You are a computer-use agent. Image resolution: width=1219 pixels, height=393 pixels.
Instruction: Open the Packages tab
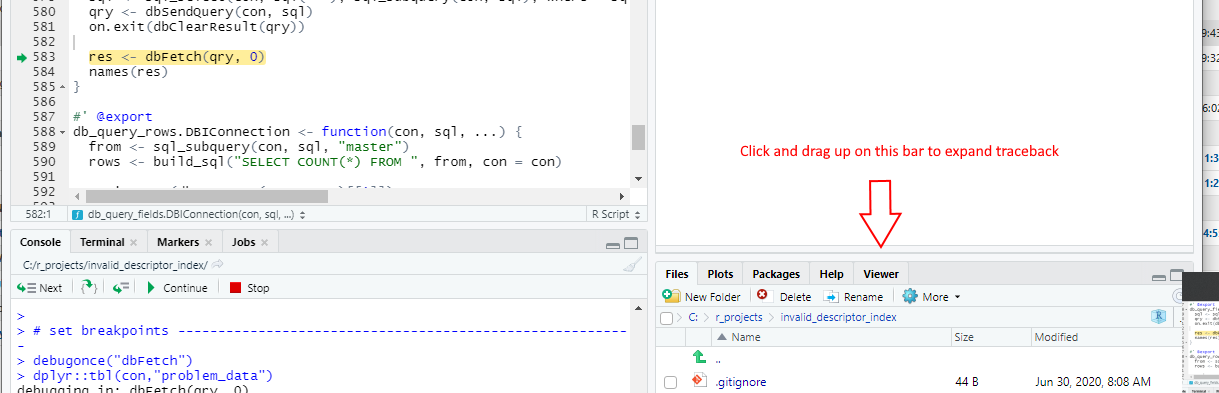click(x=776, y=274)
